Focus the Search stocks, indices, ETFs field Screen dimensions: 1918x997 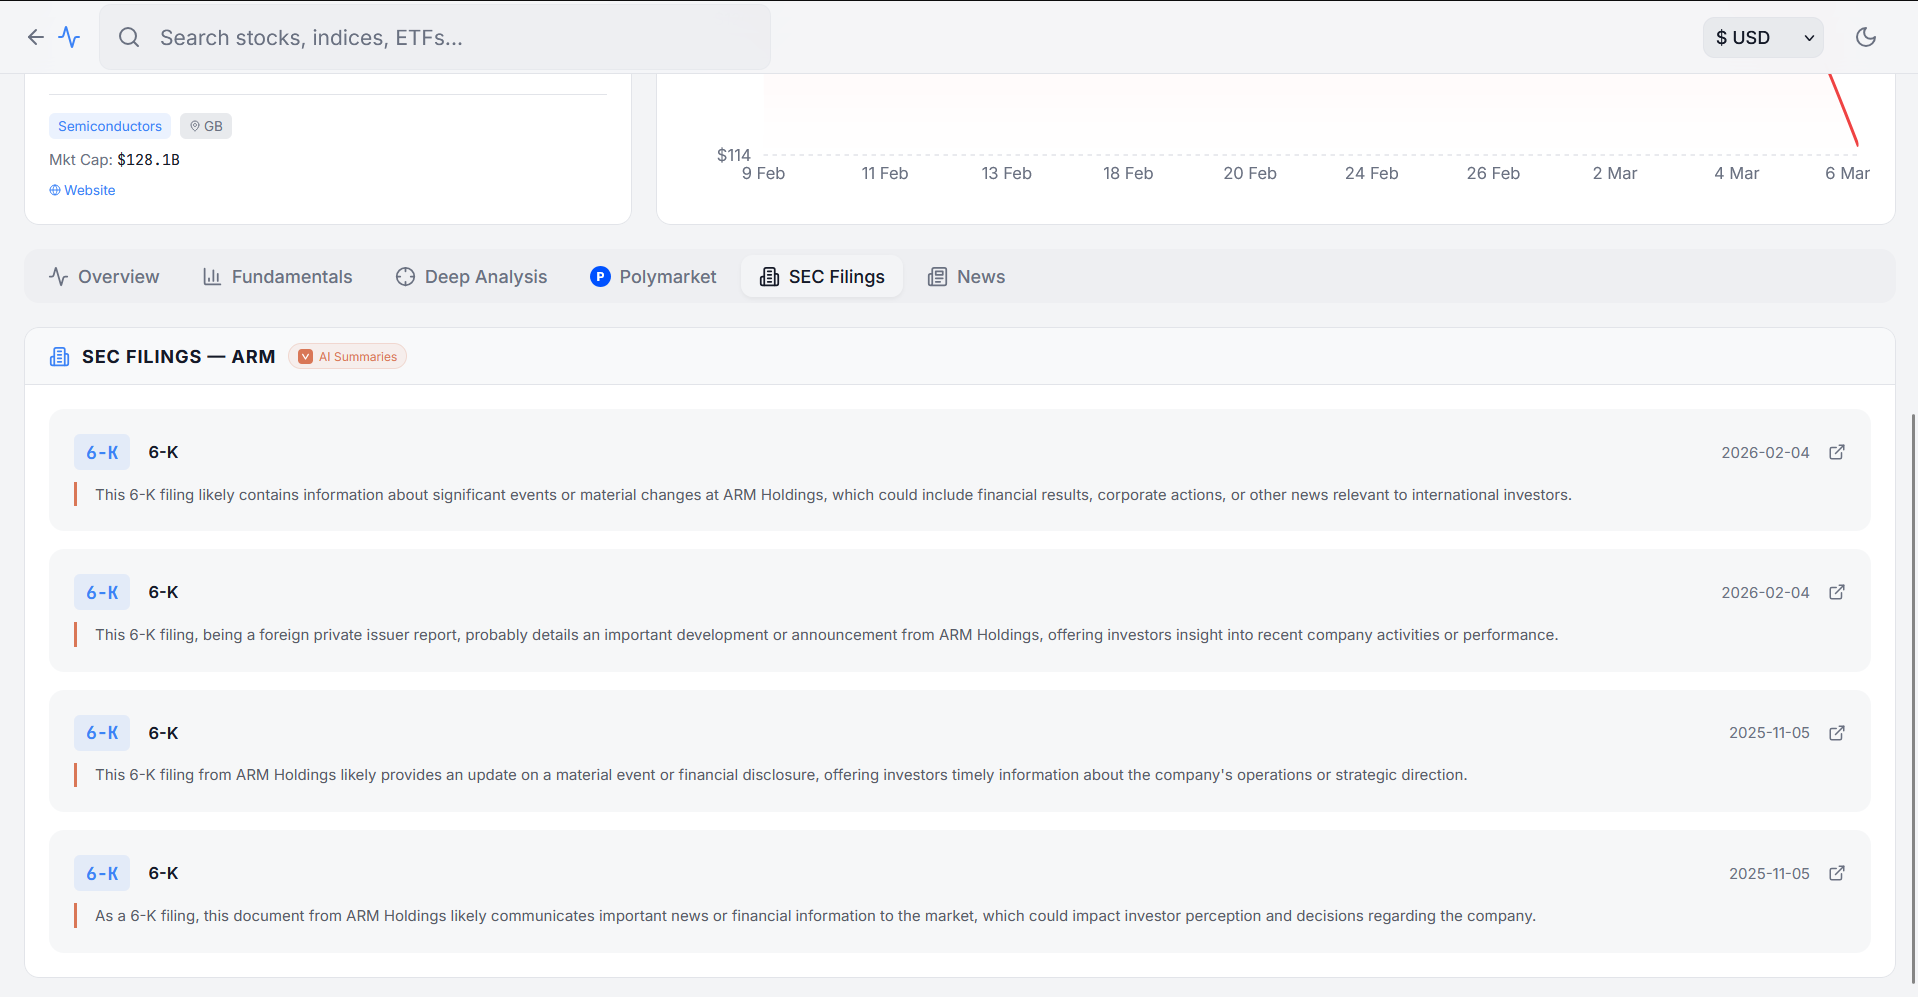pyautogui.click(x=435, y=37)
